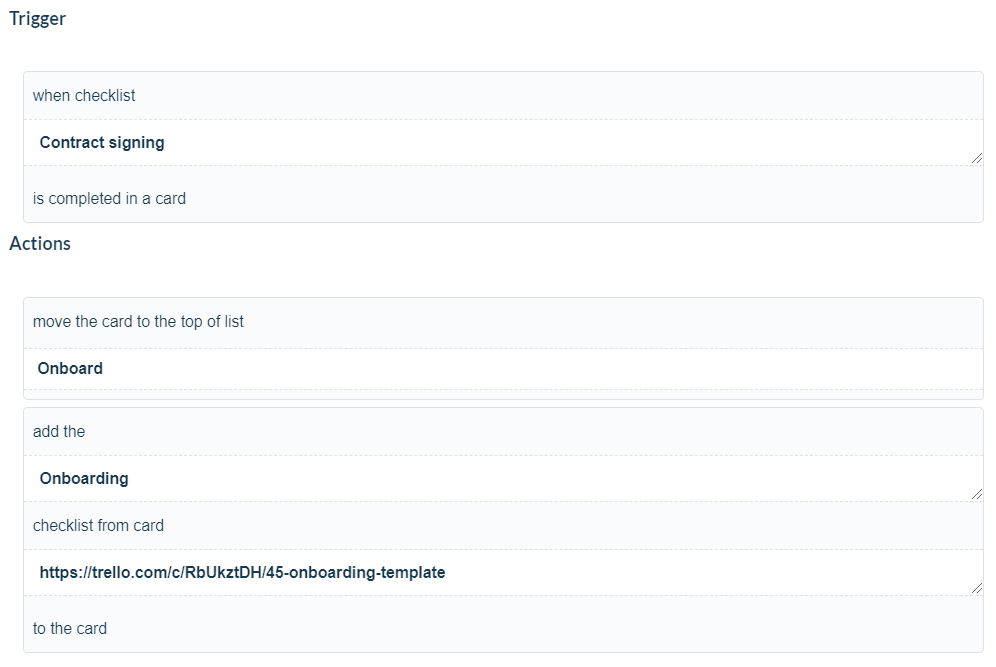Click the "is completed in a card" label
The width and height of the screenshot is (996, 667).
click(110, 198)
